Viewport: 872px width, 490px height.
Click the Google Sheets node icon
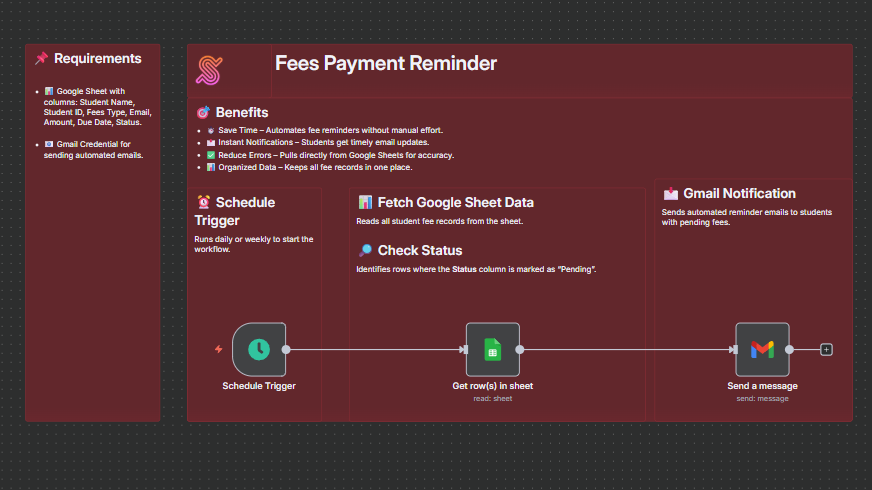492,349
